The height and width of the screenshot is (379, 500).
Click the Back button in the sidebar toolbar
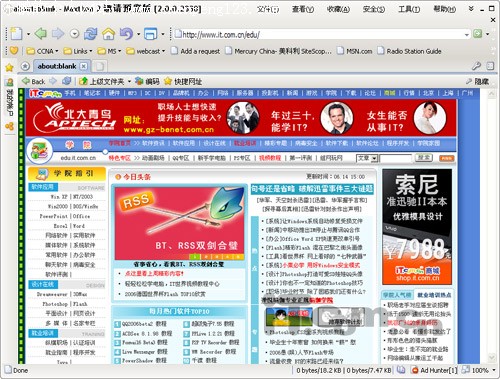coord(33,81)
